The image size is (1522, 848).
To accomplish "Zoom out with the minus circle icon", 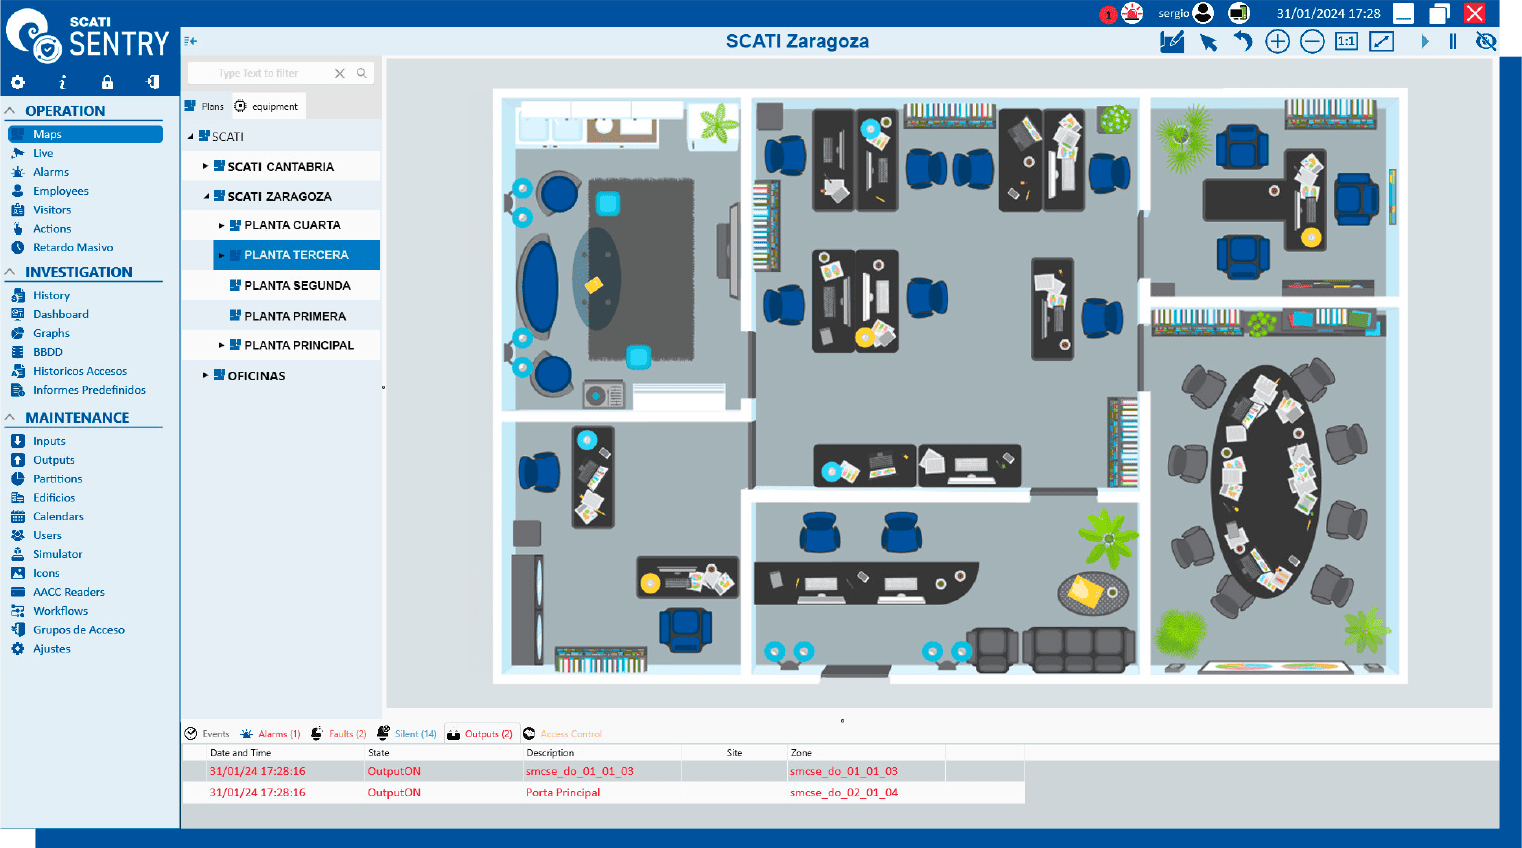I will [x=1312, y=41].
